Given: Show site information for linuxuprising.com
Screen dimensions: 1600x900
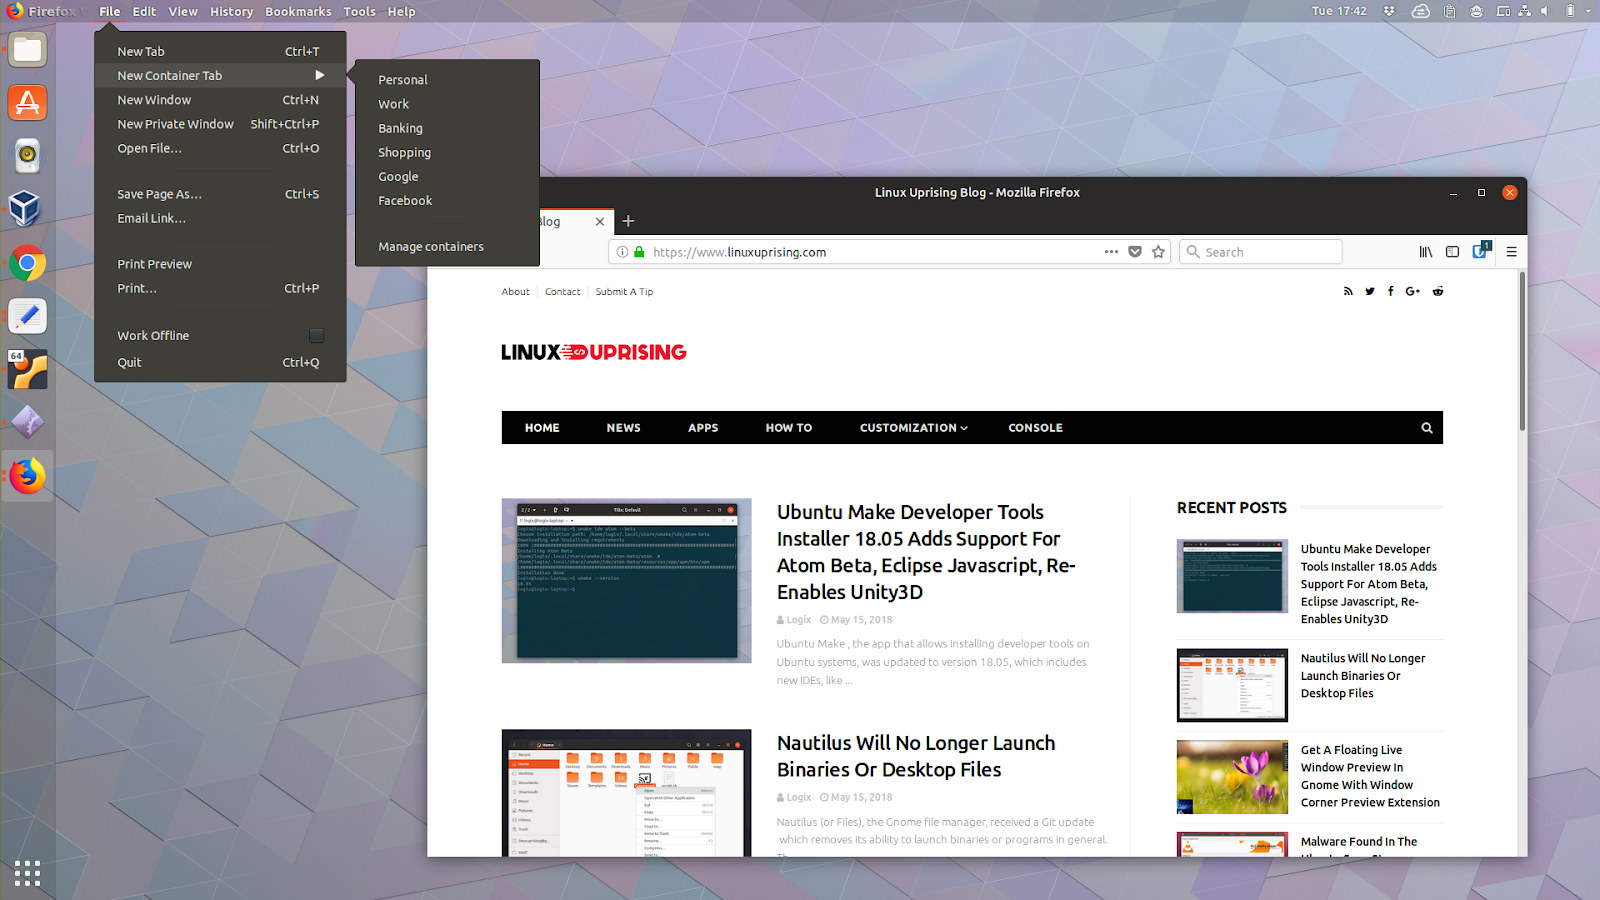Looking at the screenshot, I should tap(622, 252).
